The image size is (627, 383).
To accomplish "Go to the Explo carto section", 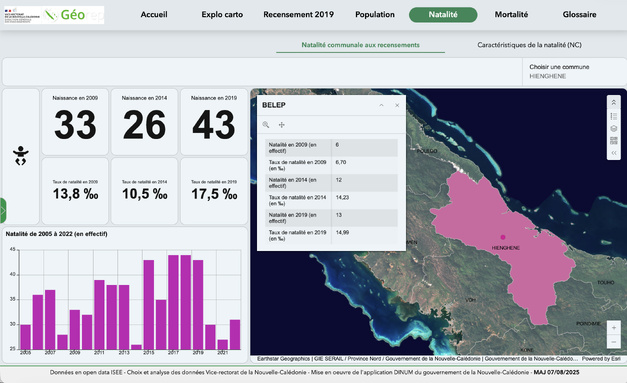I will pyautogui.click(x=222, y=14).
